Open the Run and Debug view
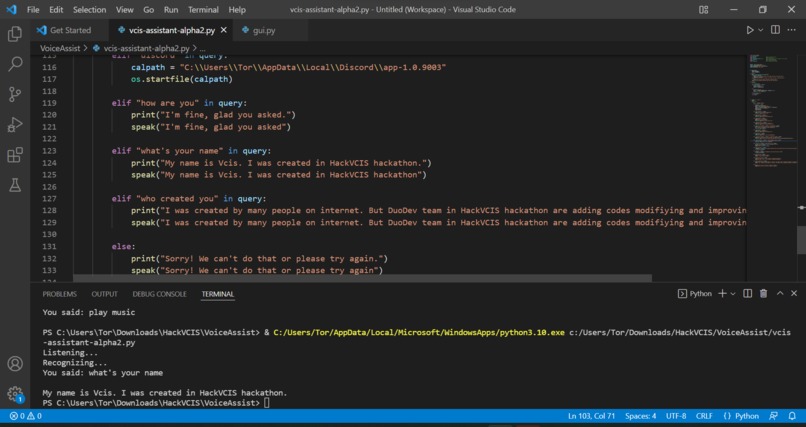Viewport: 806px width, 427px height. (15, 124)
